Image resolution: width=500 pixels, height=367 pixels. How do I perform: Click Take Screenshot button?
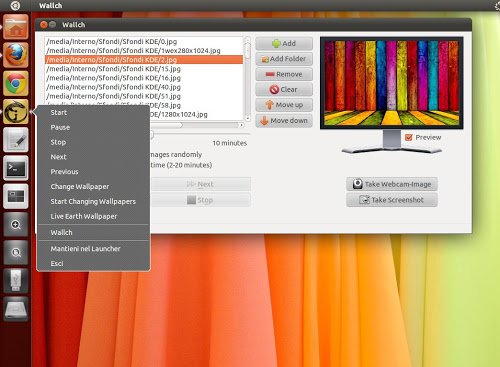coord(392,200)
